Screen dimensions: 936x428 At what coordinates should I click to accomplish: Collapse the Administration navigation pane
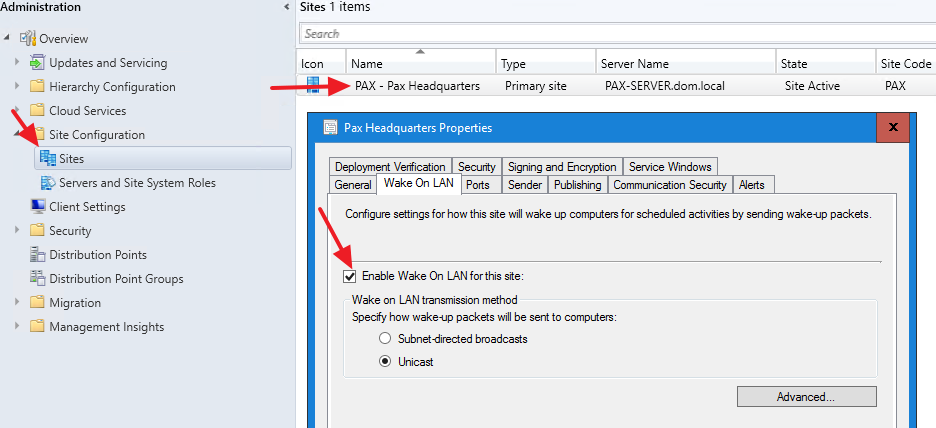click(x=288, y=8)
